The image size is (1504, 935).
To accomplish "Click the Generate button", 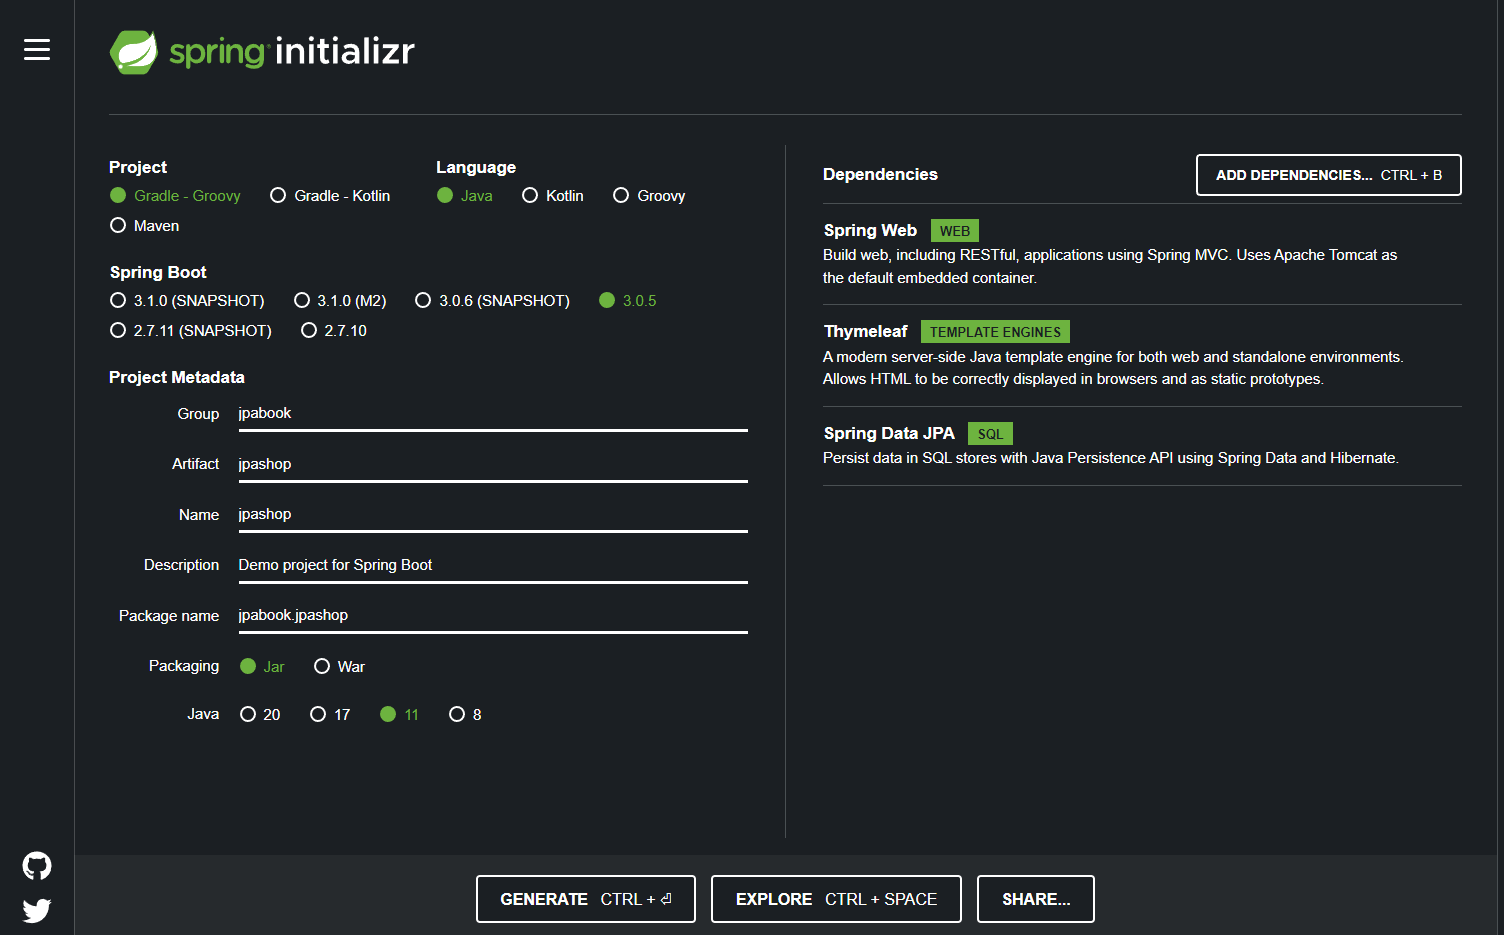I will (x=586, y=899).
